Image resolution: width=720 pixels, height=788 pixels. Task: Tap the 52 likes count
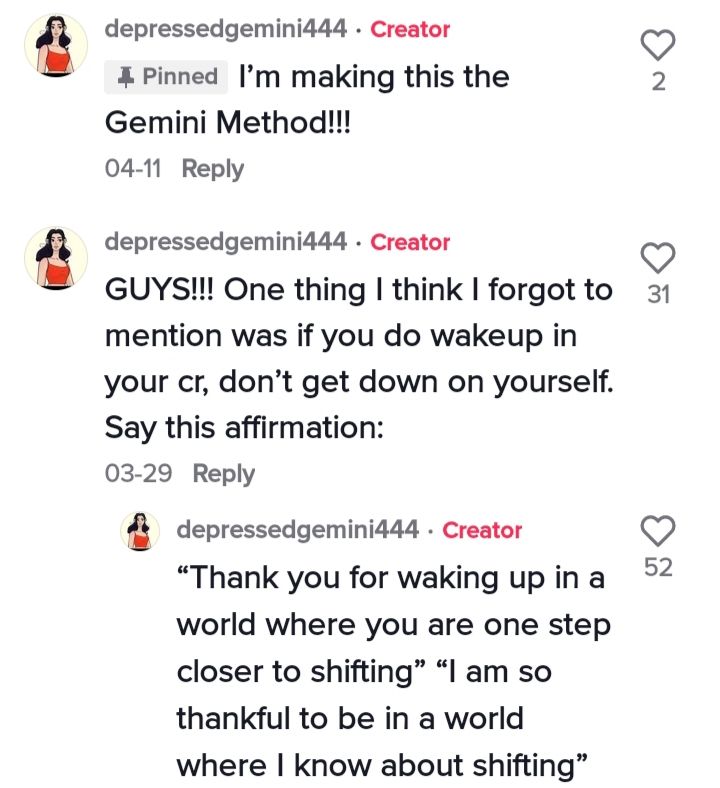pos(658,567)
